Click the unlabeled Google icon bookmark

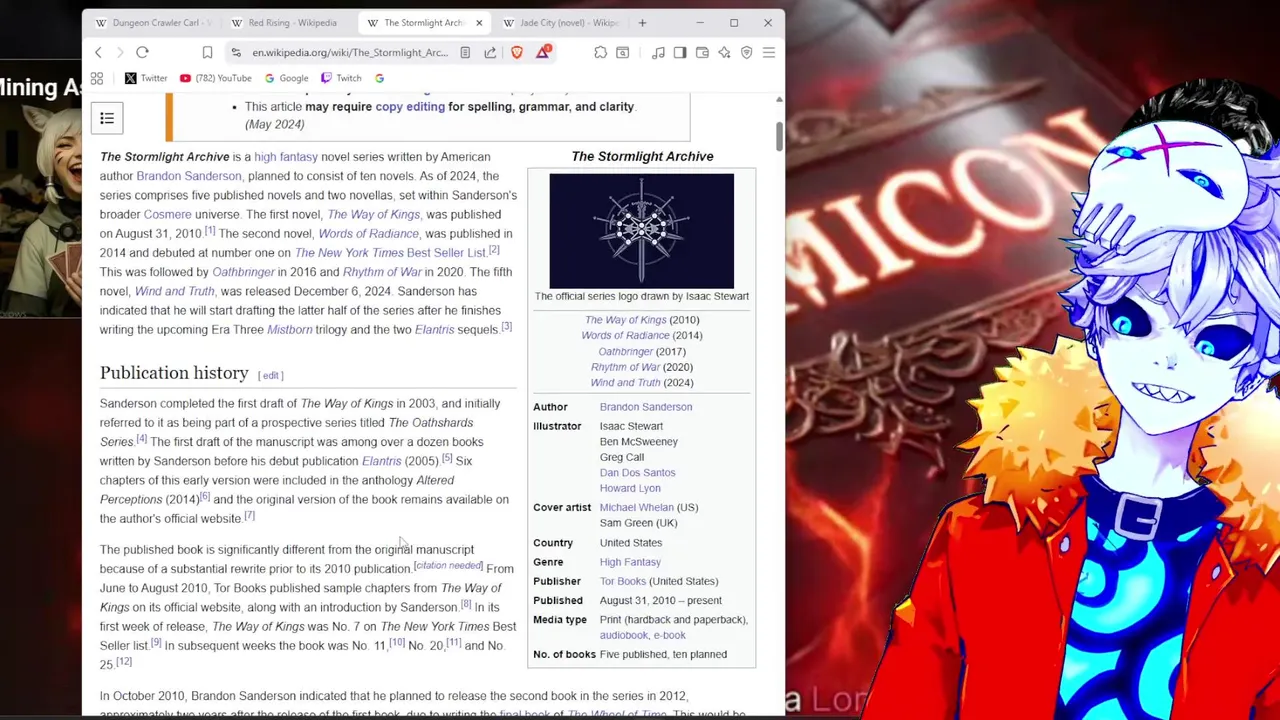(379, 78)
